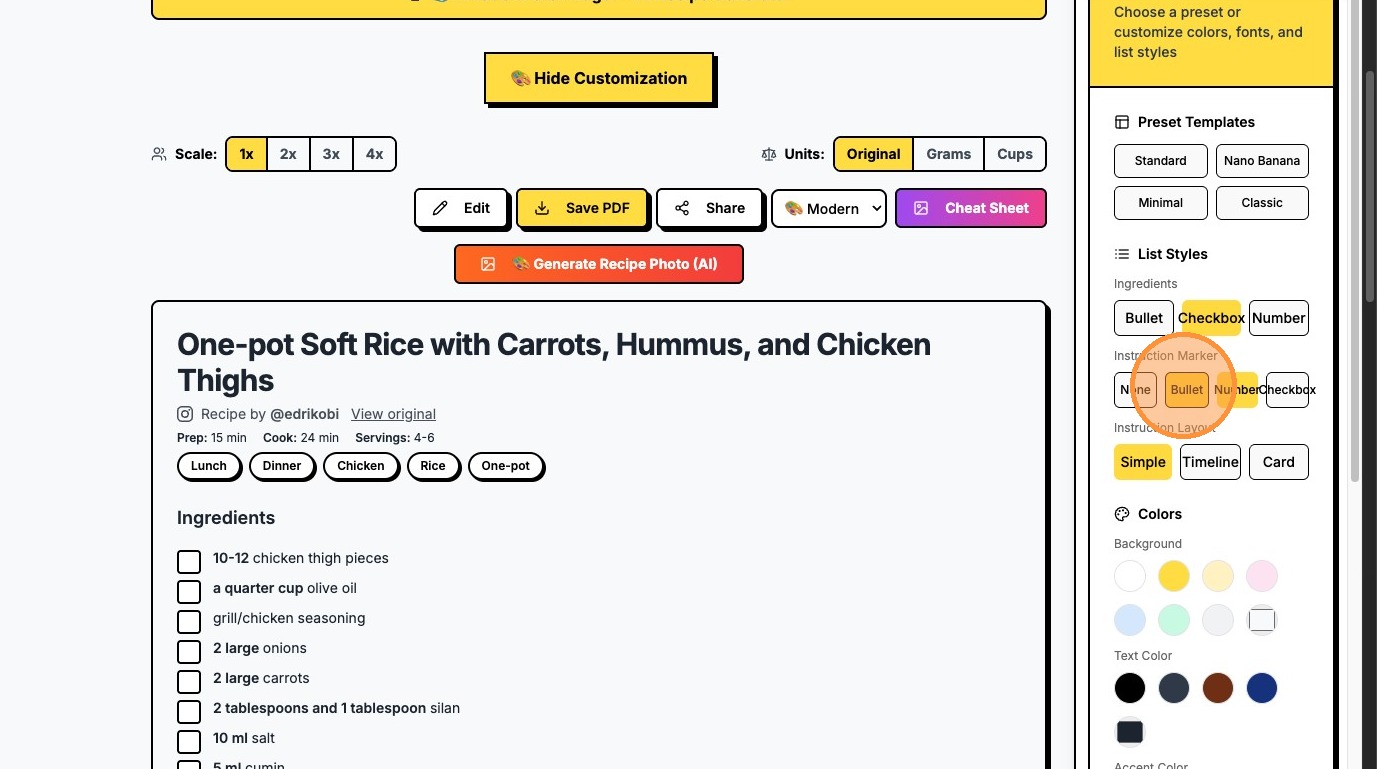The width and height of the screenshot is (1377, 769).
Task: Select the Timeline instruction layout
Action: [1210, 462]
